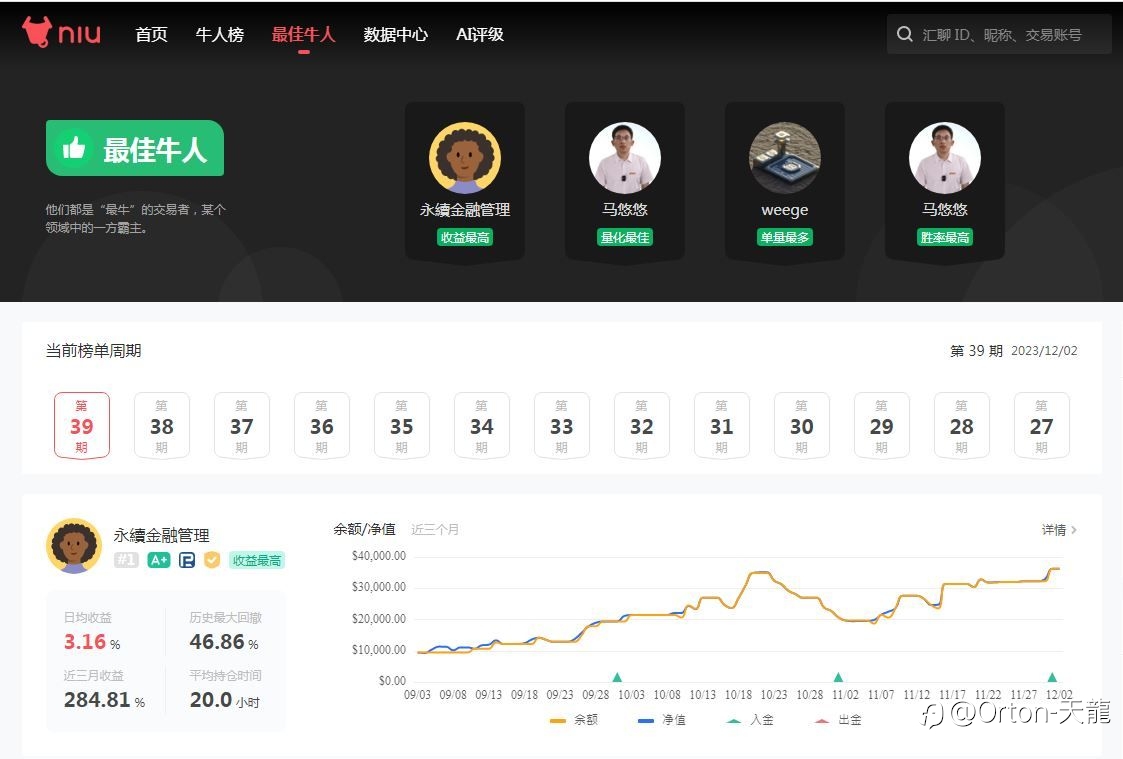Image resolution: width=1123 pixels, height=759 pixels.
Task: Click 永續金融管理 profile name link
Action: click(161, 535)
